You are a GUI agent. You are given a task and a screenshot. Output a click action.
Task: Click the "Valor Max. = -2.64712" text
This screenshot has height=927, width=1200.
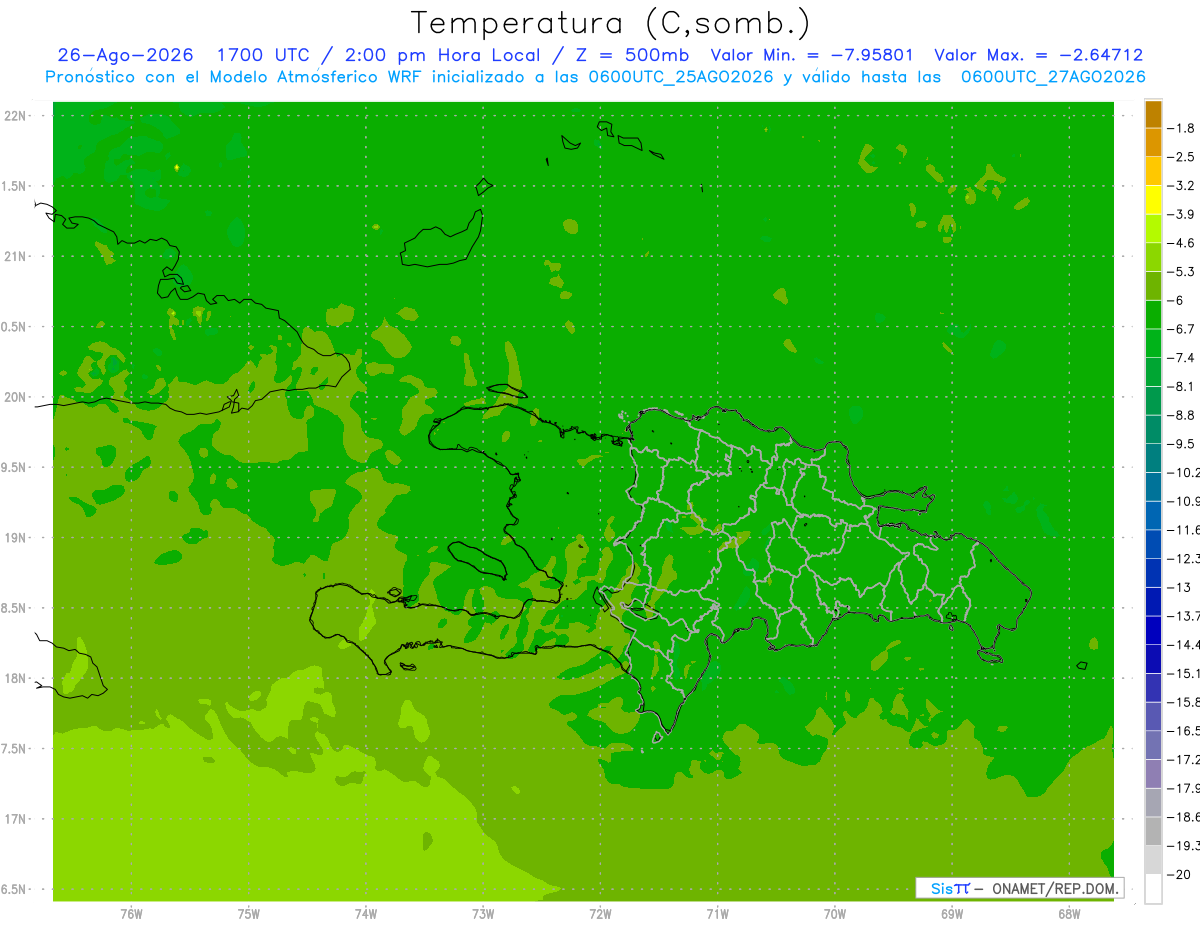[x=1038, y=55]
